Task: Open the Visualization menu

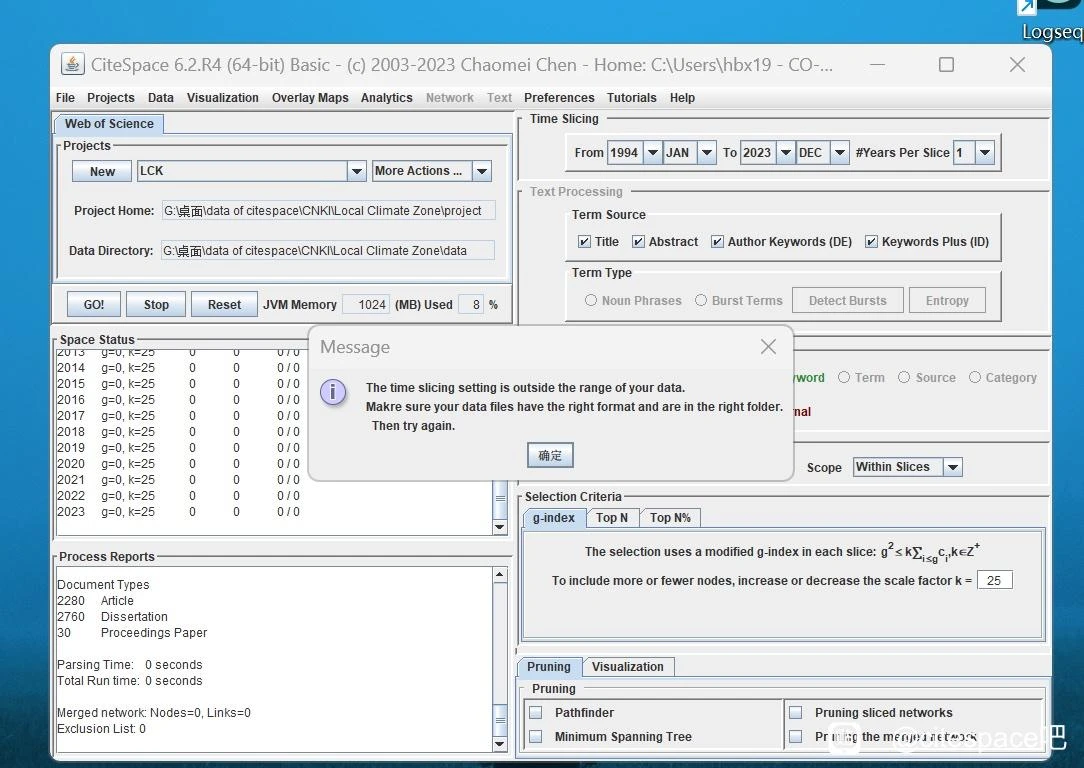Action: point(223,97)
